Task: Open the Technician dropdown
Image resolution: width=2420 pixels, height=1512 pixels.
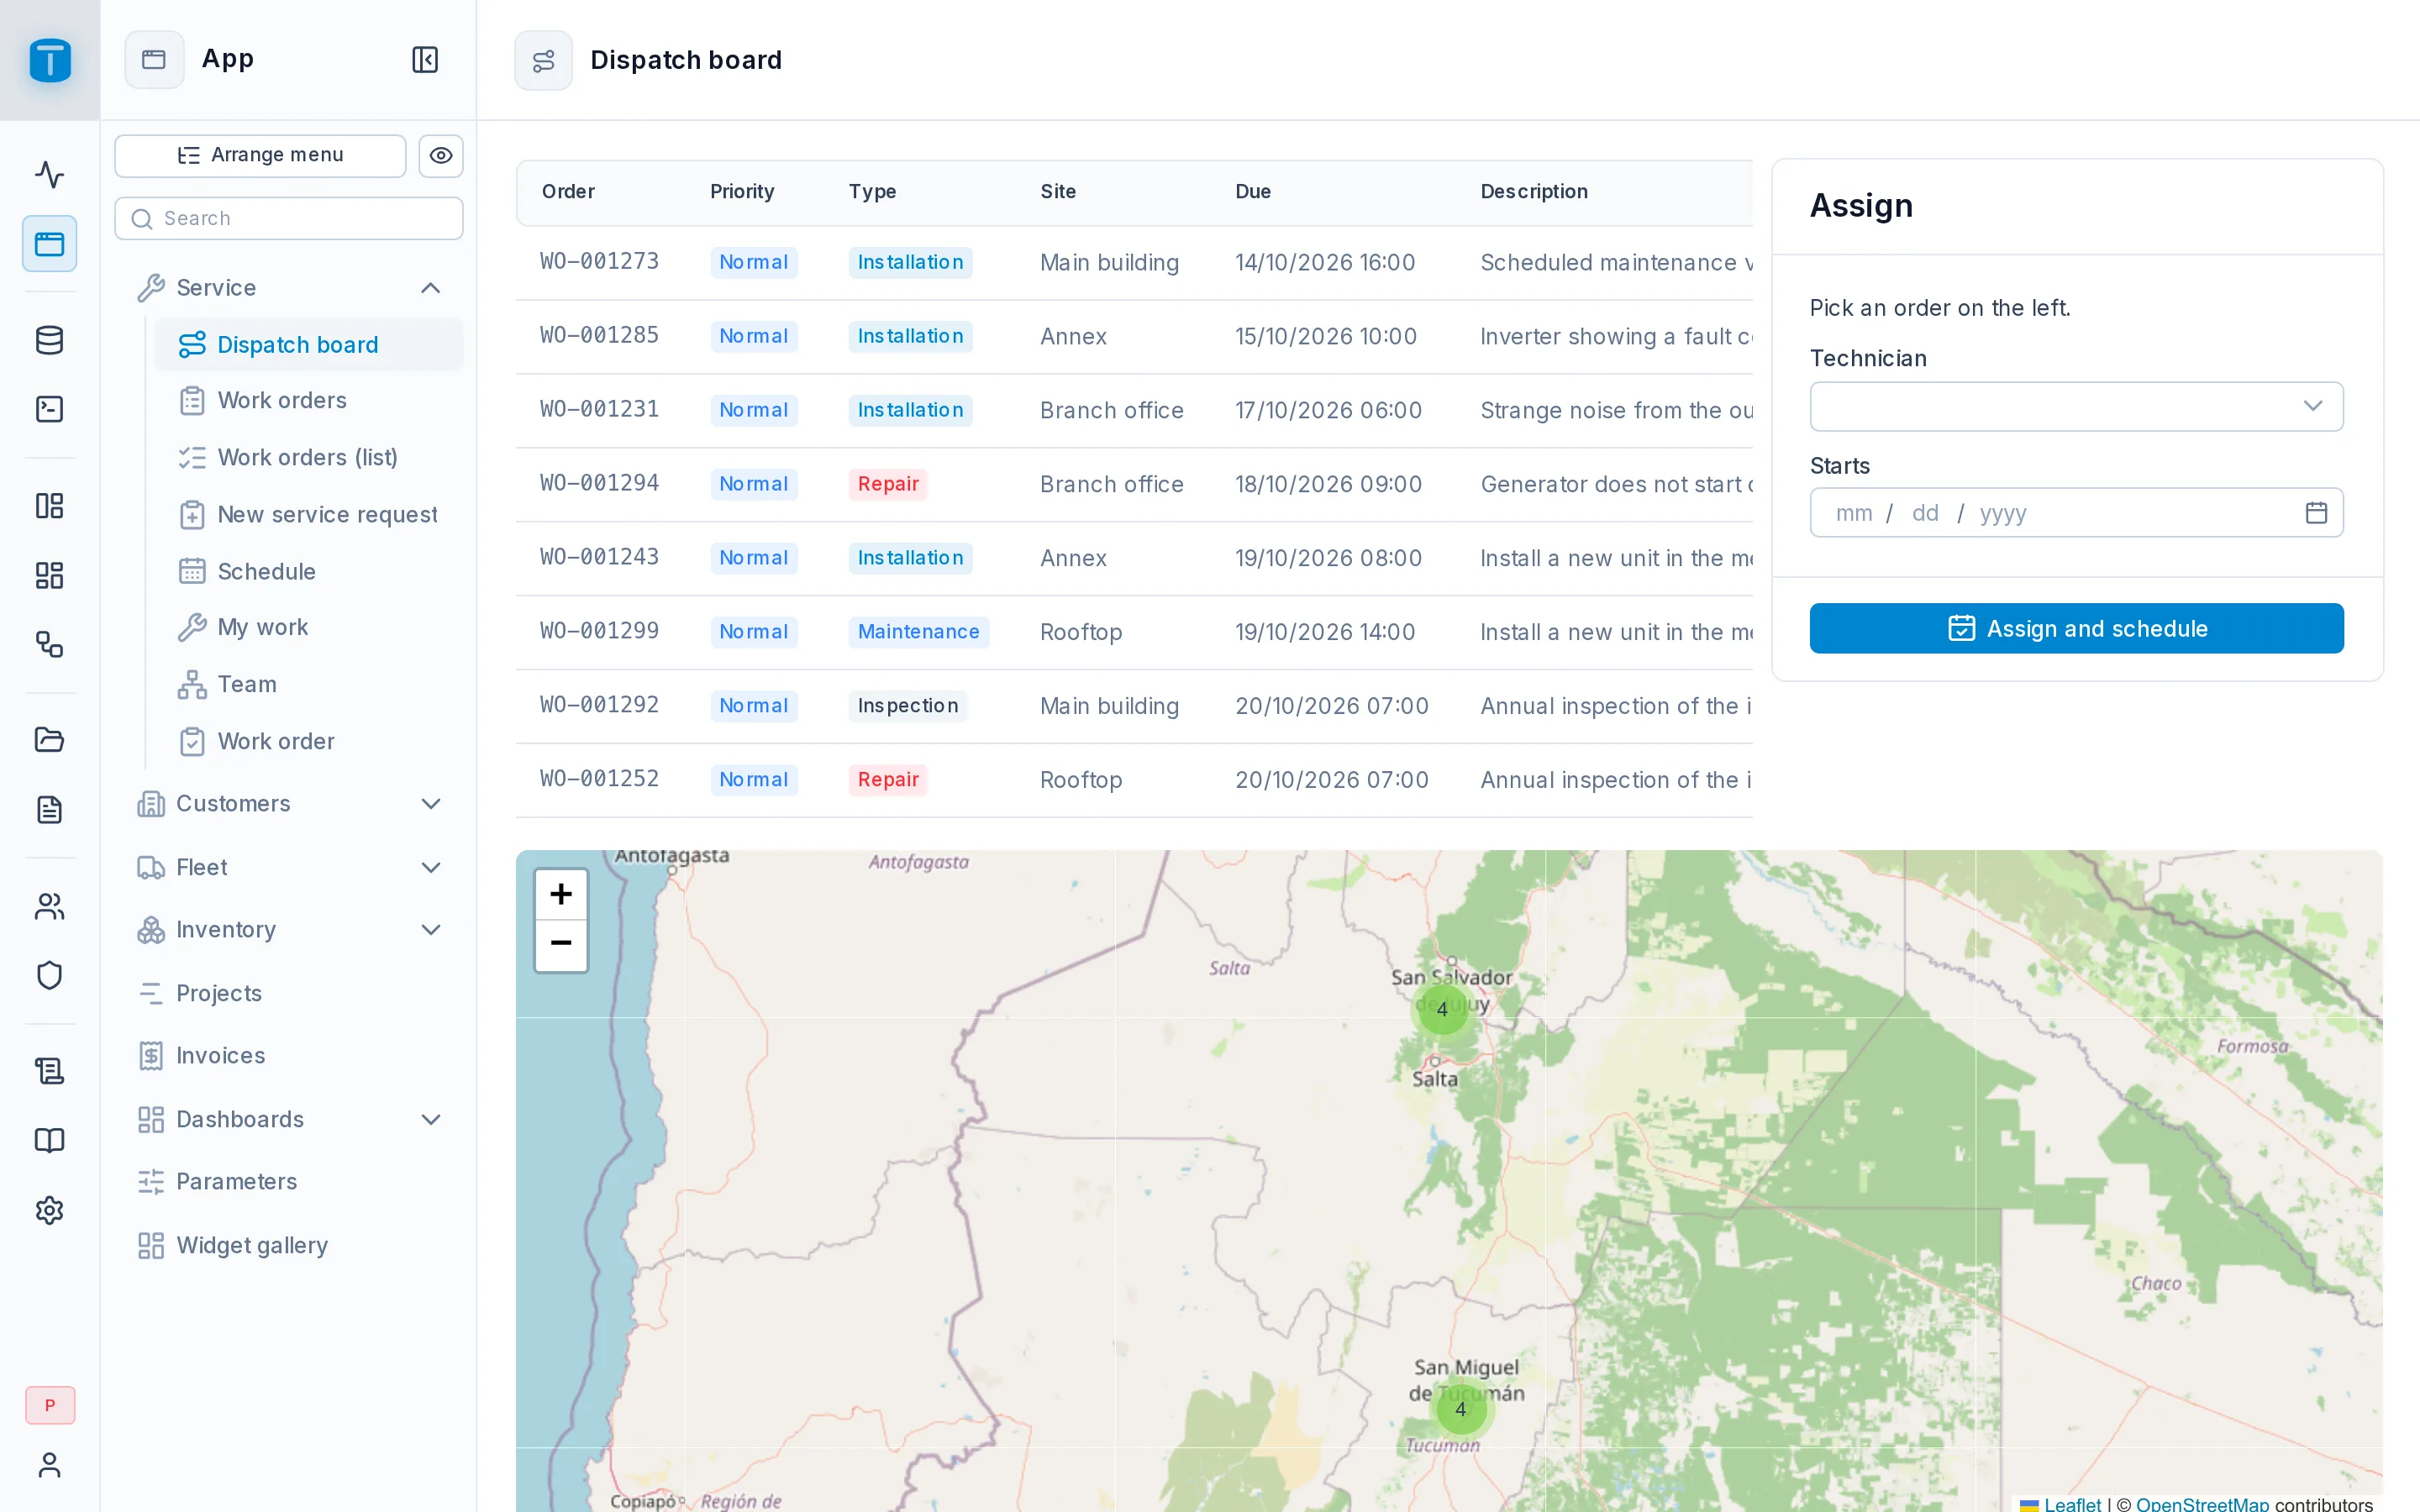Action: [x=2076, y=406]
